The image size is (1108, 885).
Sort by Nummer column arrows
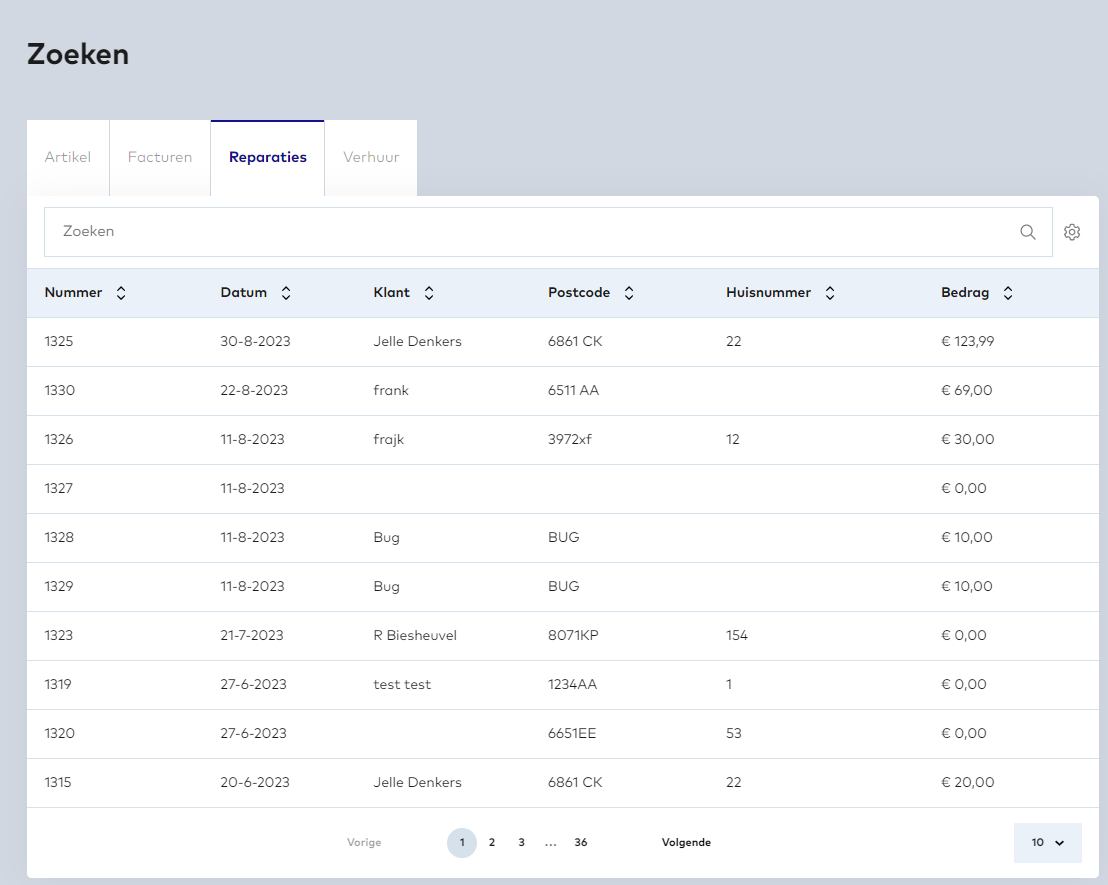click(121, 293)
